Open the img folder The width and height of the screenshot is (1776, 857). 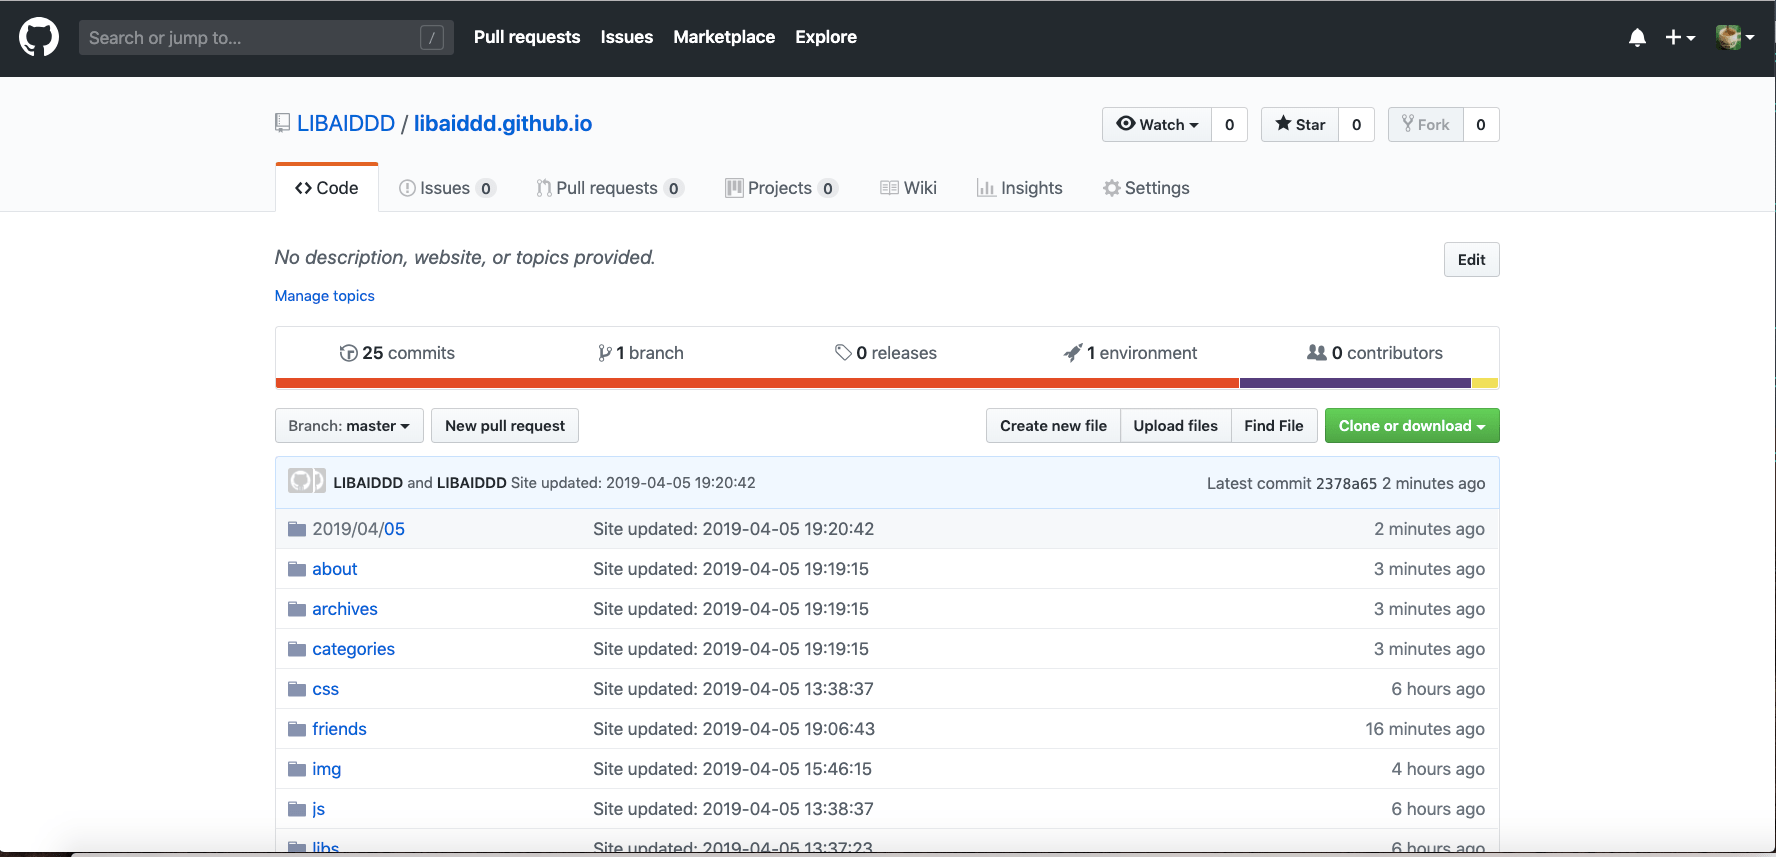pyautogui.click(x=327, y=769)
